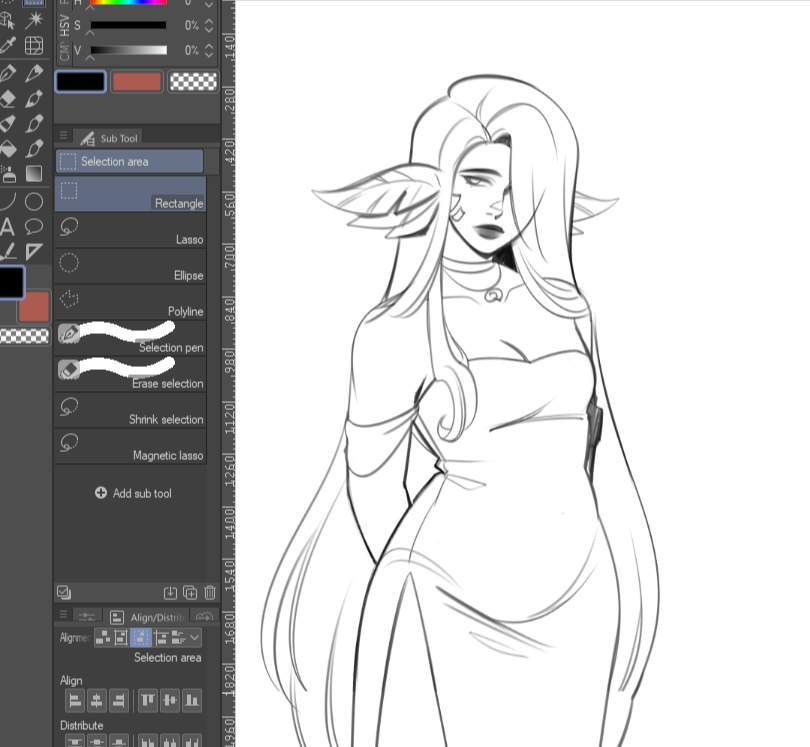Screen dimensions: 810x747
Task: Toggle the multi-select checkbox icon in Sub Tool panel
Action: (64, 593)
